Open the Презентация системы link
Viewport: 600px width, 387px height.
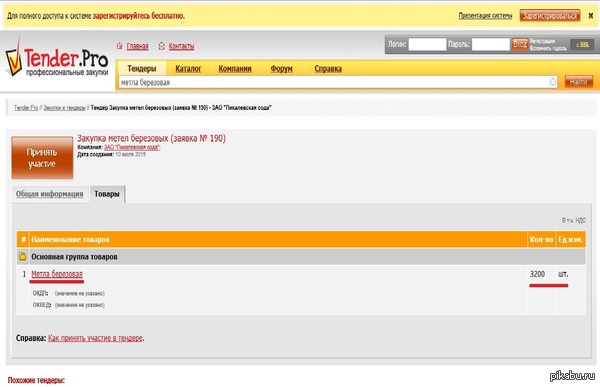pyautogui.click(x=485, y=16)
